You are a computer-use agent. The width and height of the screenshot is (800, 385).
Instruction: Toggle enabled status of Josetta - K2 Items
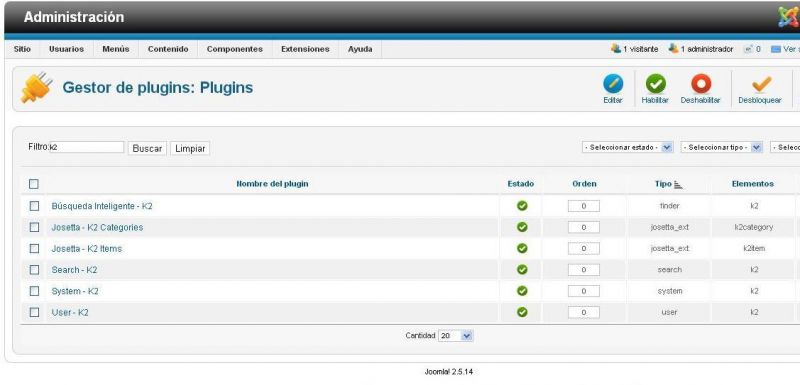(522, 248)
